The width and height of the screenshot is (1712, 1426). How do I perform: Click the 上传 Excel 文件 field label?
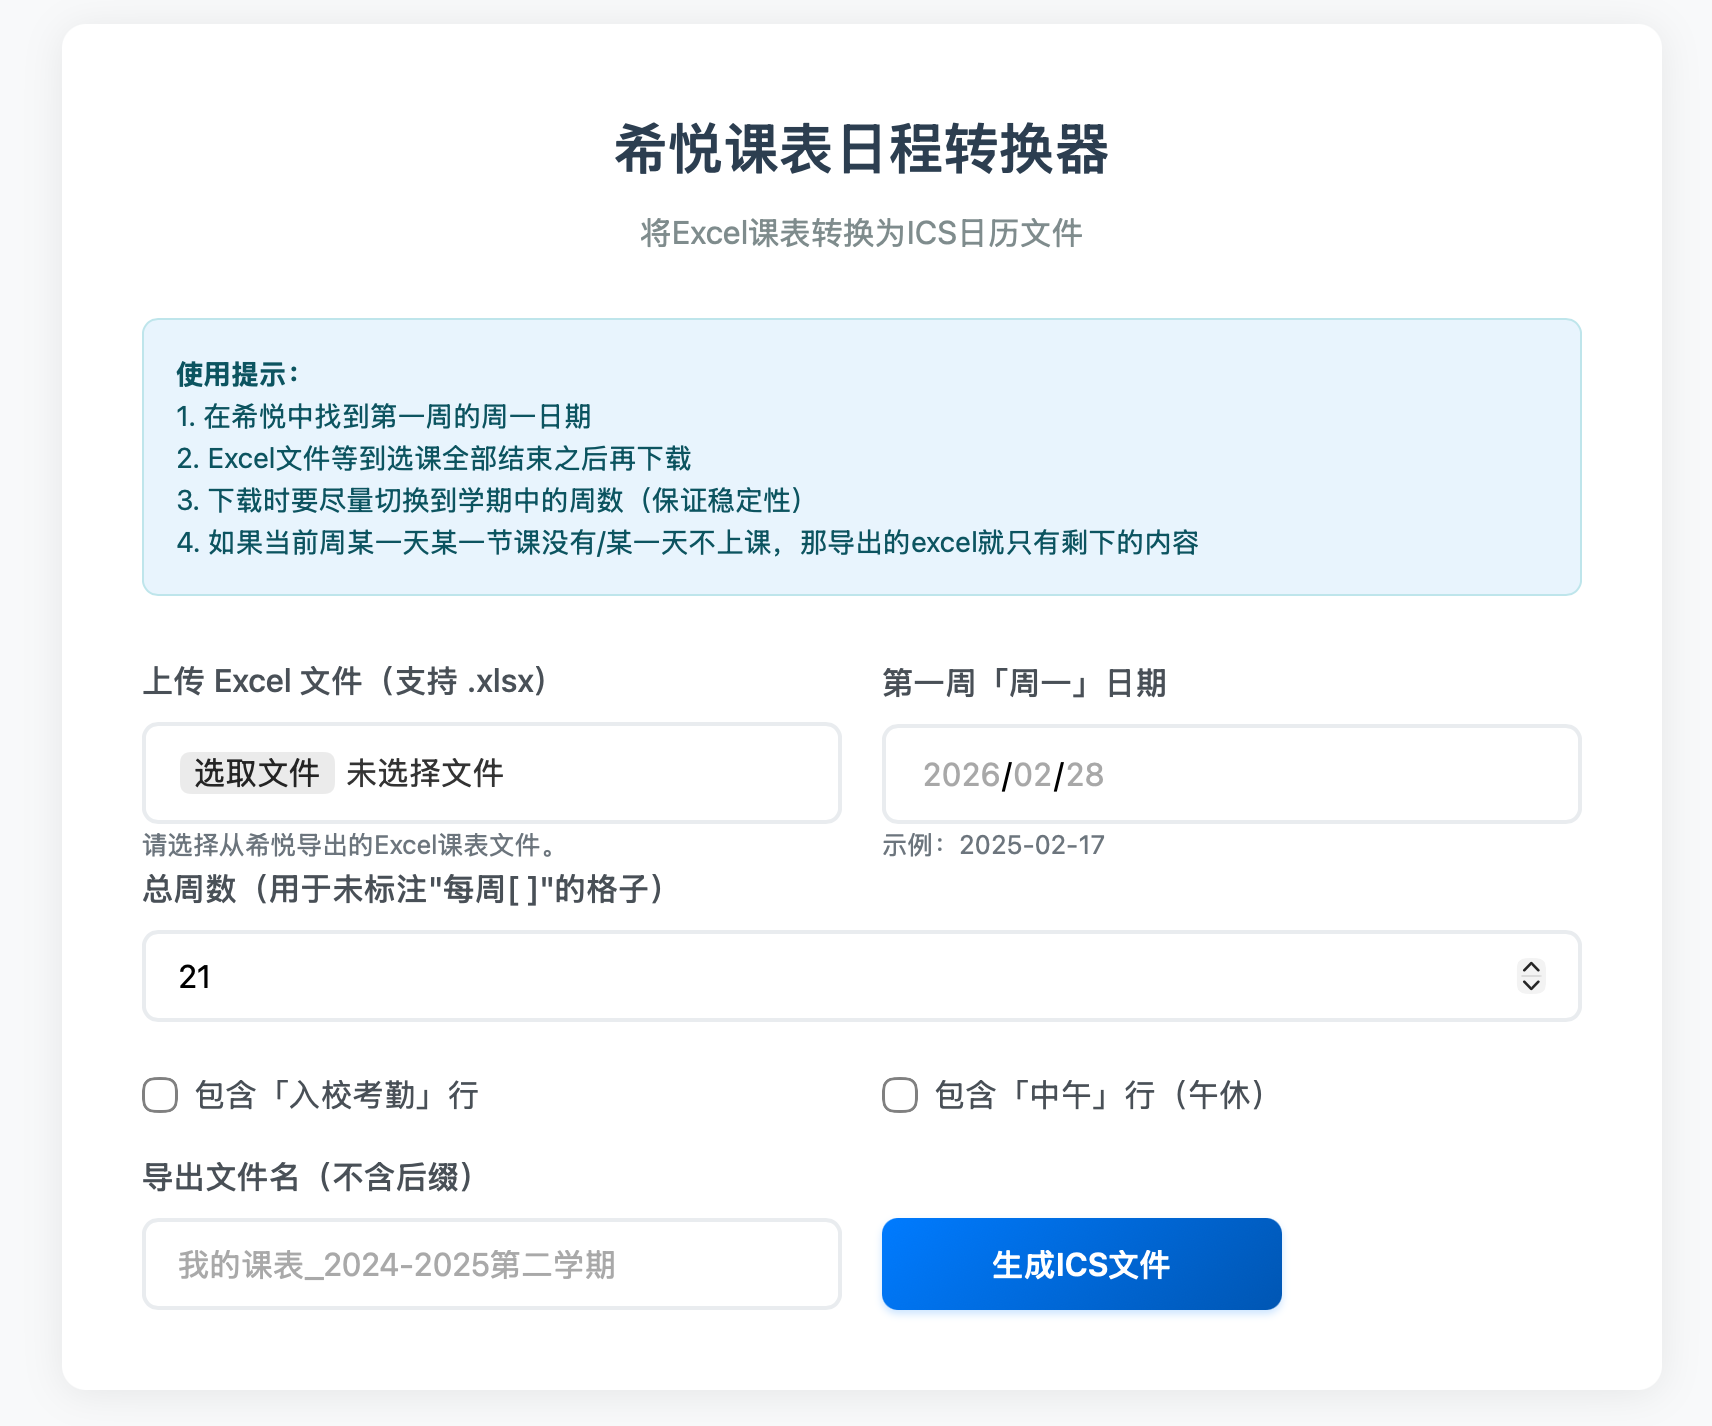pyautogui.click(x=346, y=681)
